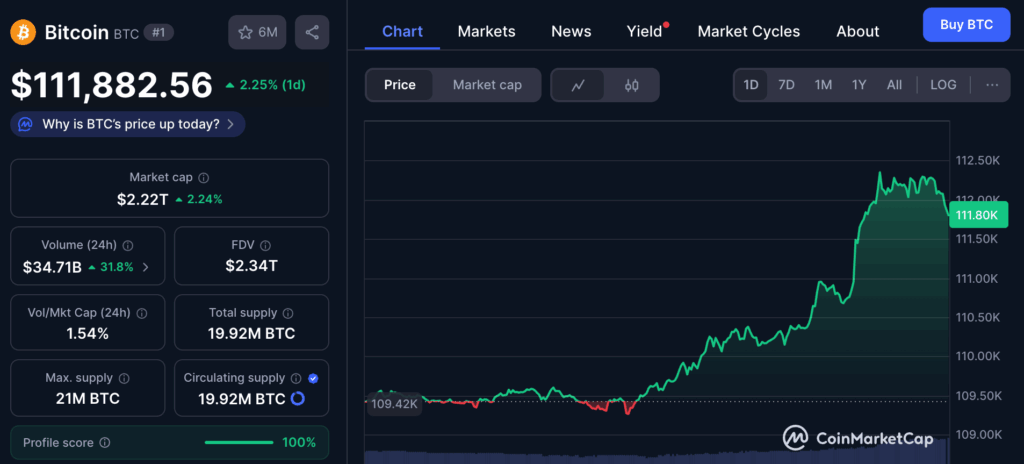
Task: Toggle the LOG scale option
Action: point(943,85)
